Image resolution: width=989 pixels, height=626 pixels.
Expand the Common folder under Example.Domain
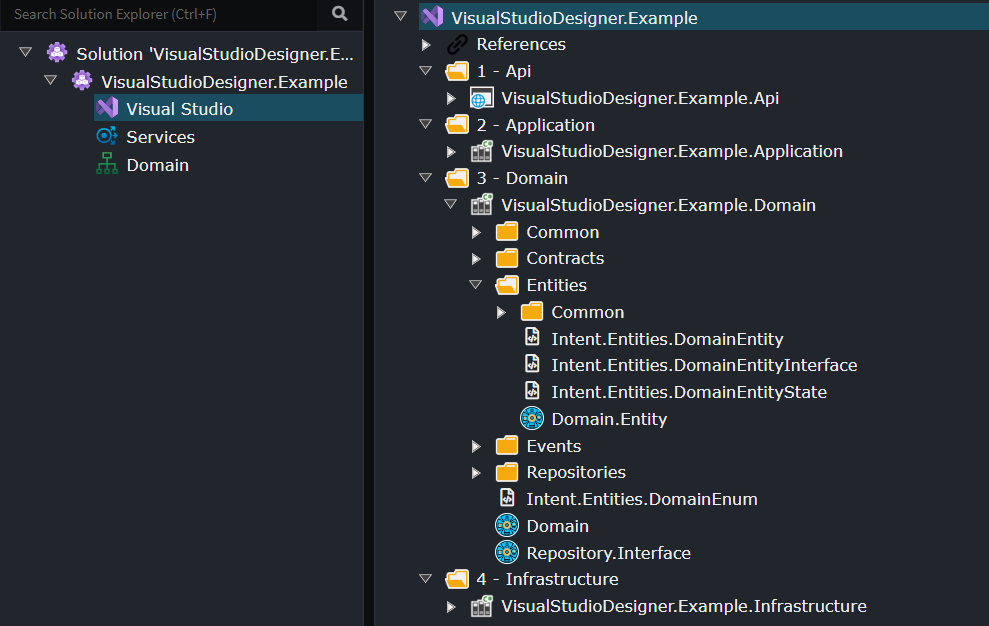[x=476, y=233]
